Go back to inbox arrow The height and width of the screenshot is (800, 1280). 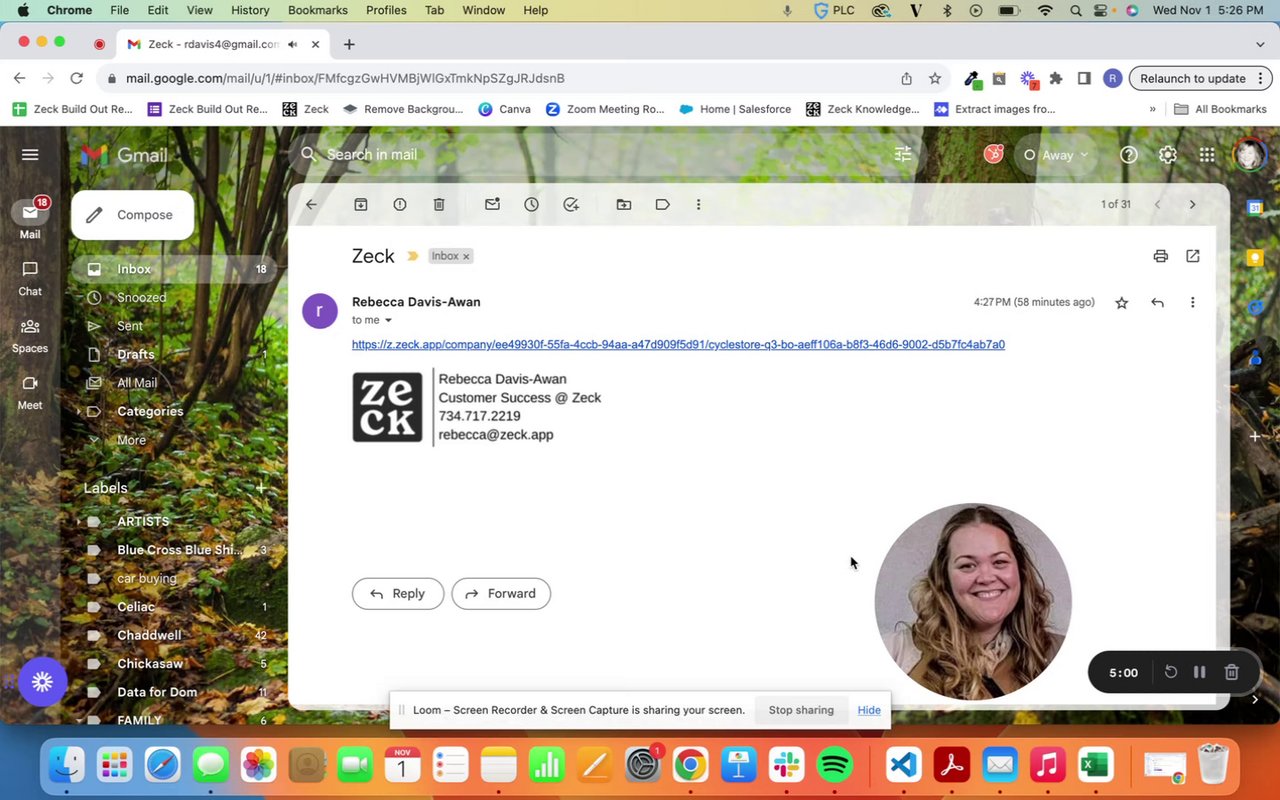click(311, 204)
